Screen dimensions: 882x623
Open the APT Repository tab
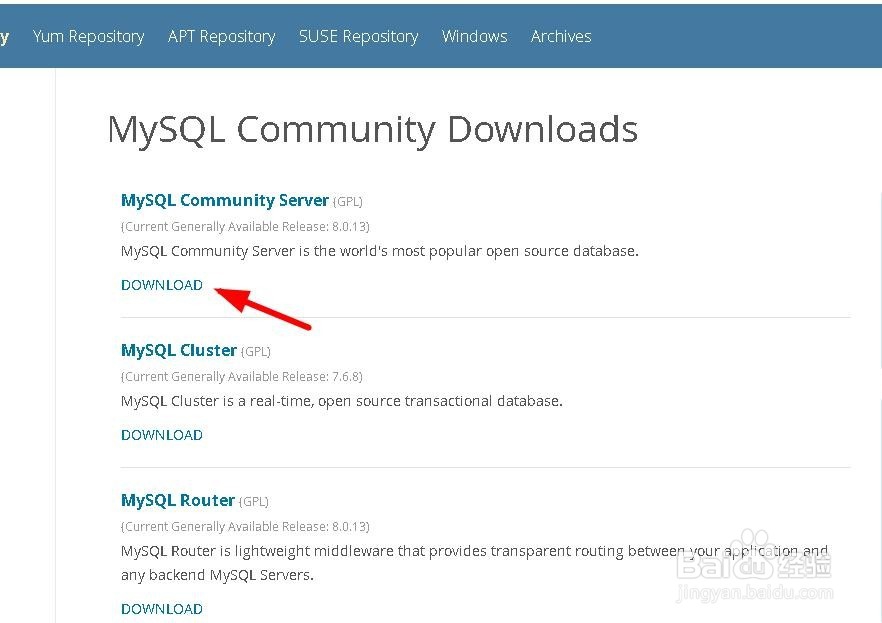tap(222, 37)
